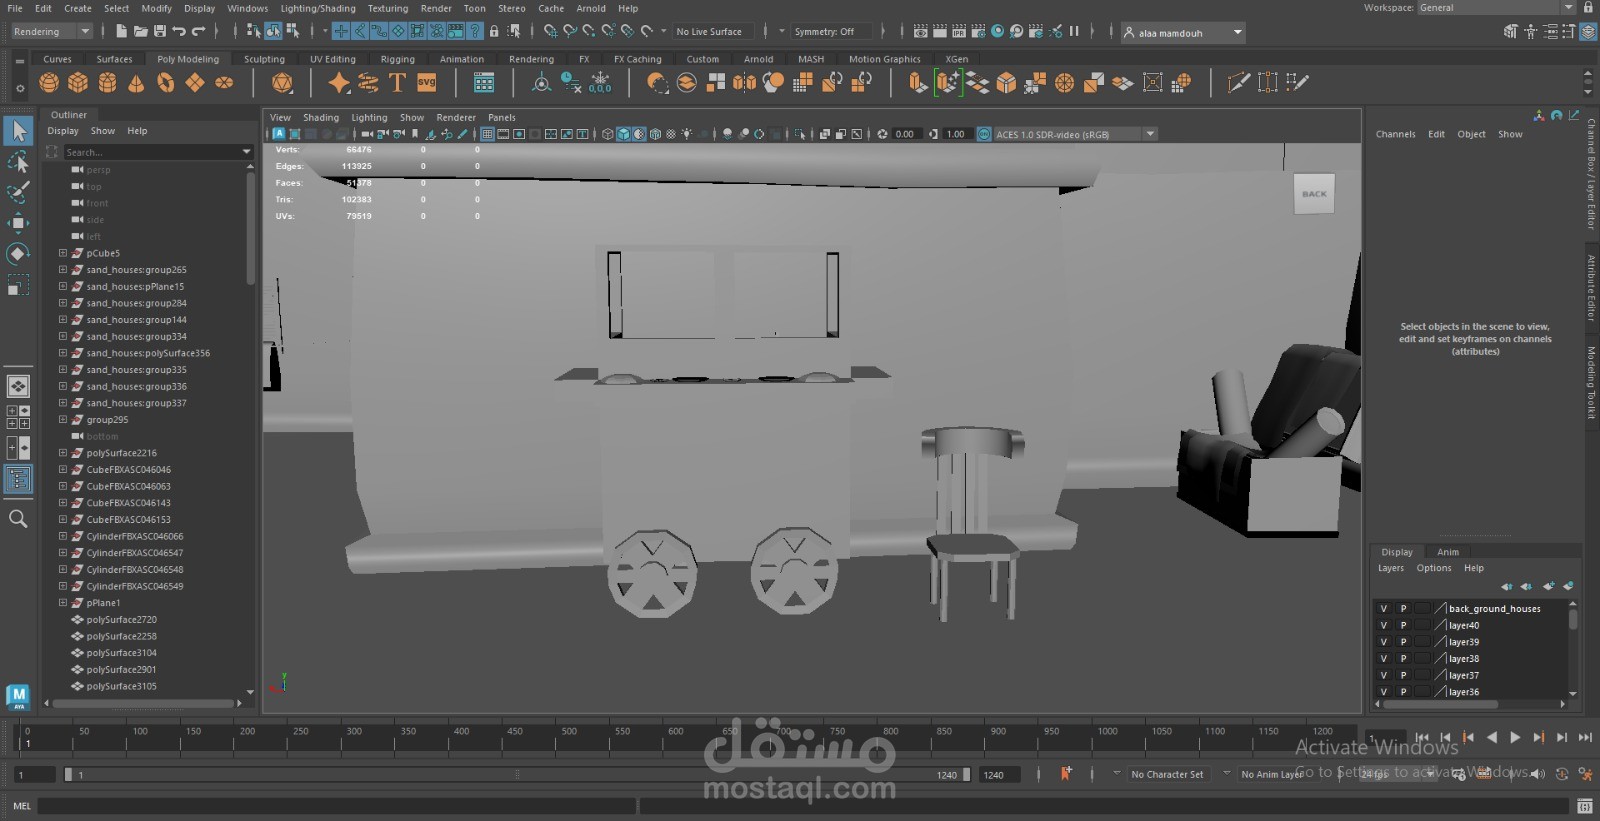Viewport: 1600px width, 821px height.
Task: Open the Symmetry: Off dropdown
Action: point(832,32)
